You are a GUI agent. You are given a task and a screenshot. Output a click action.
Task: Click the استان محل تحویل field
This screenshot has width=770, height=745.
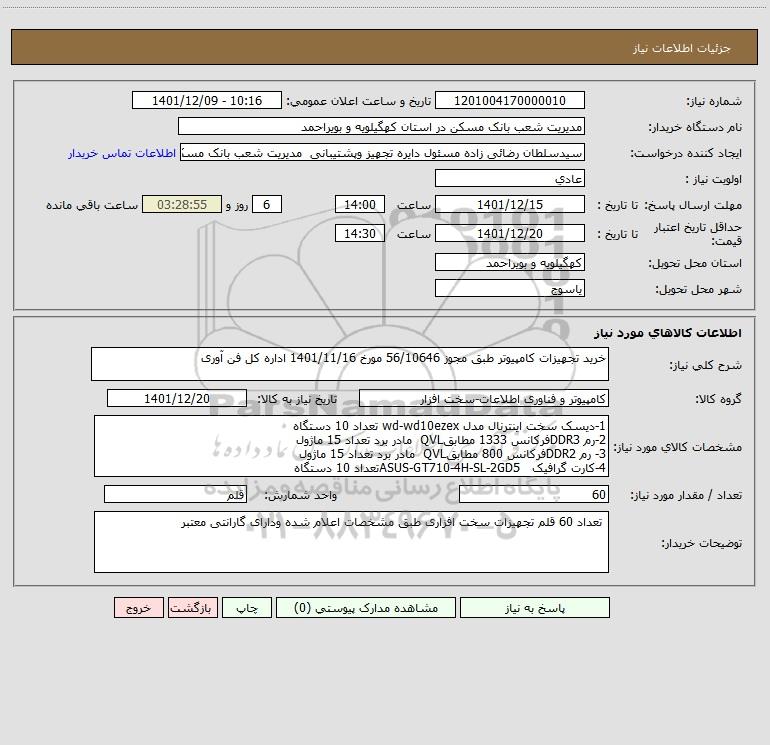pyautogui.click(x=510, y=262)
